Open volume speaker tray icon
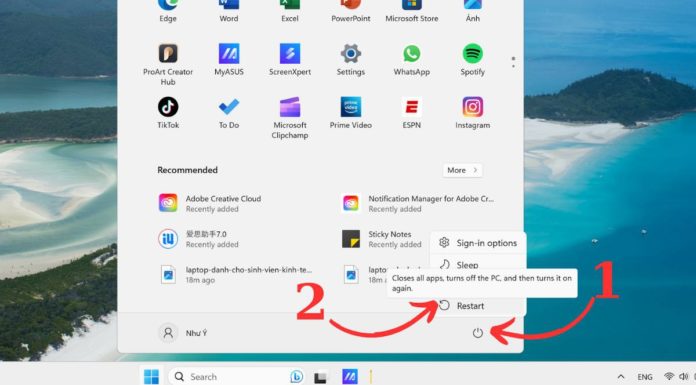The width and height of the screenshot is (696, 385). tap(684, 377)
